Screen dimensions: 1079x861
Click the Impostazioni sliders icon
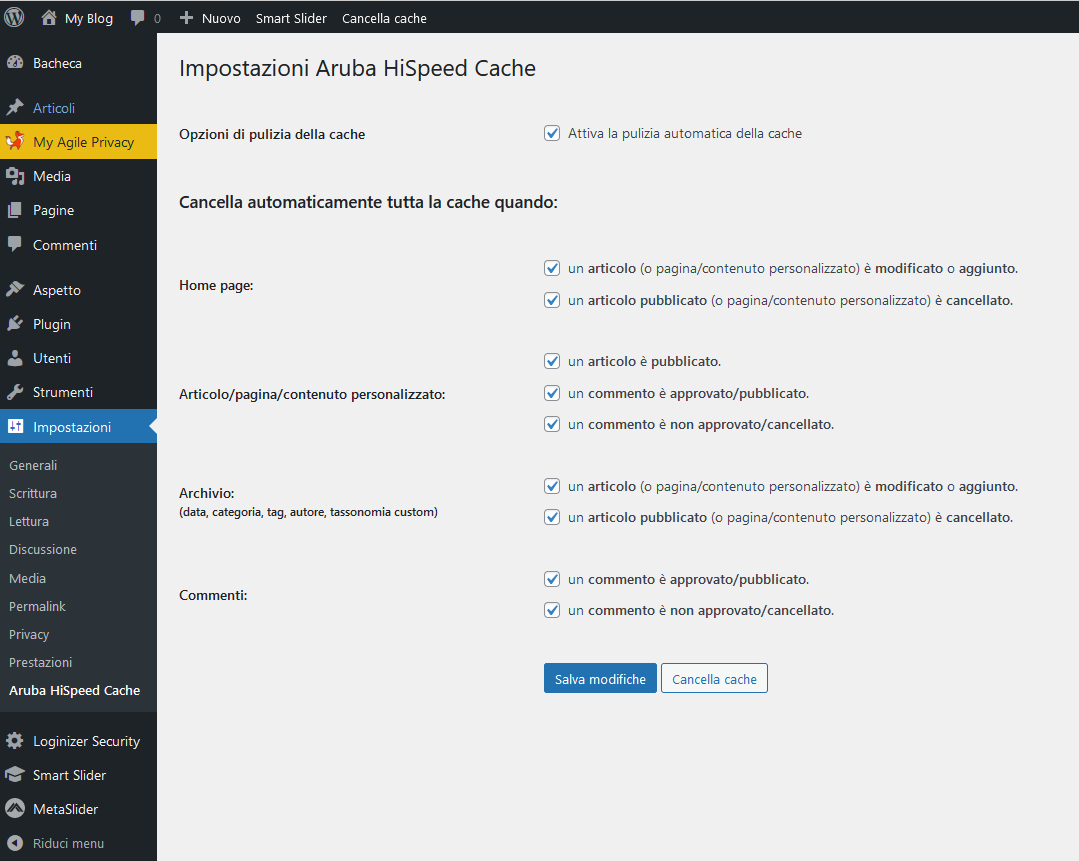click(15, 426)
